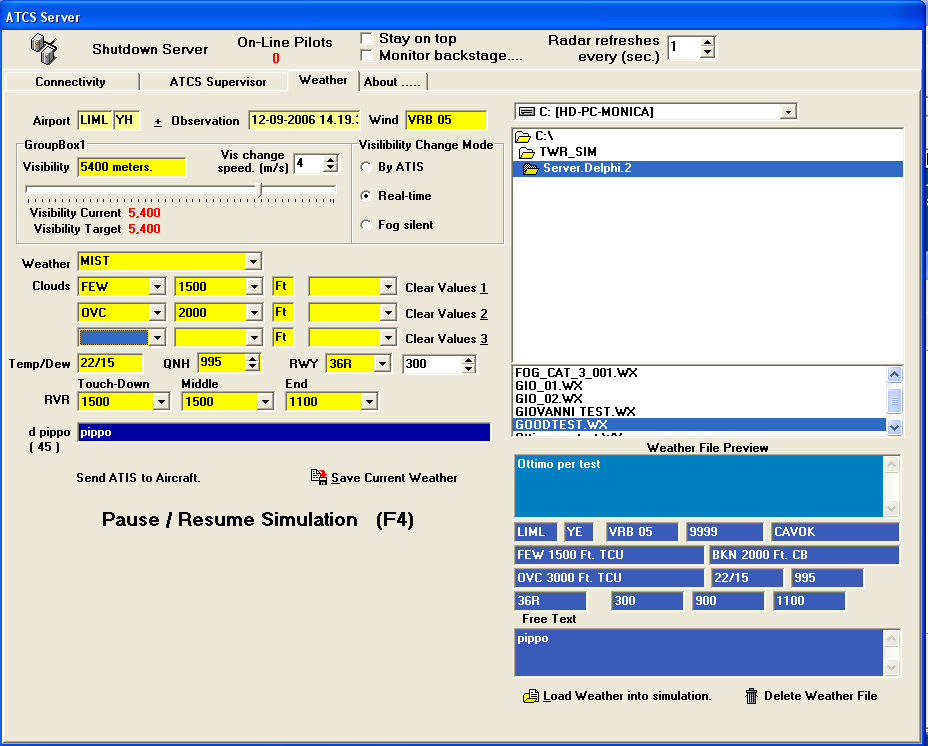Select the GIO_02.WX file

coord(699,399)
